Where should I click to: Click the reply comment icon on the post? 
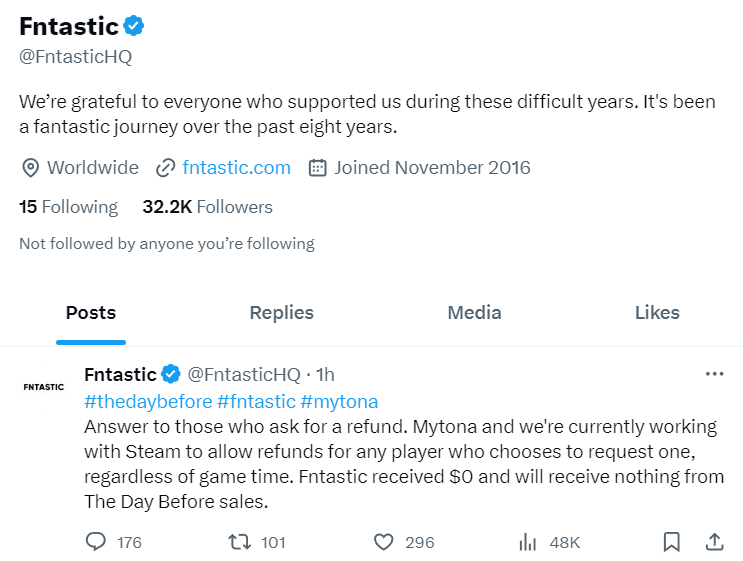[97, 542]
